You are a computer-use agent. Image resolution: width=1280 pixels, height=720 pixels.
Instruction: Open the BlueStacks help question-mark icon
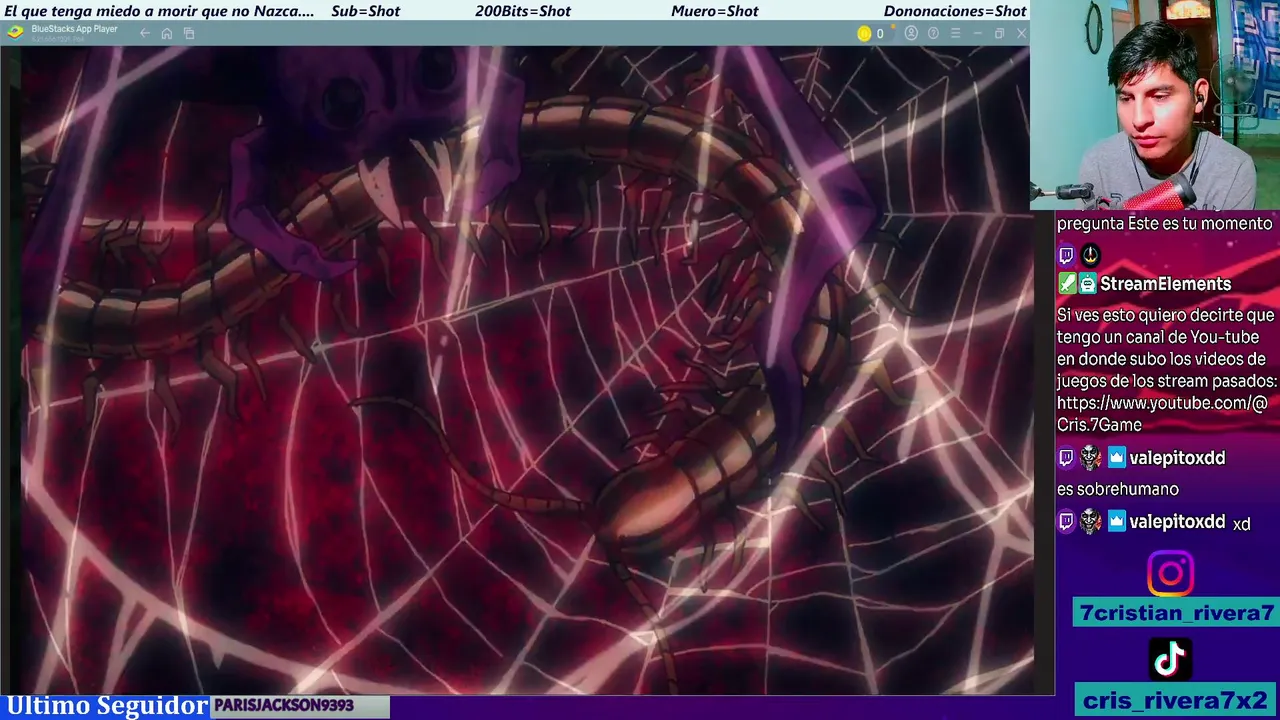click(x=933, y=33)
